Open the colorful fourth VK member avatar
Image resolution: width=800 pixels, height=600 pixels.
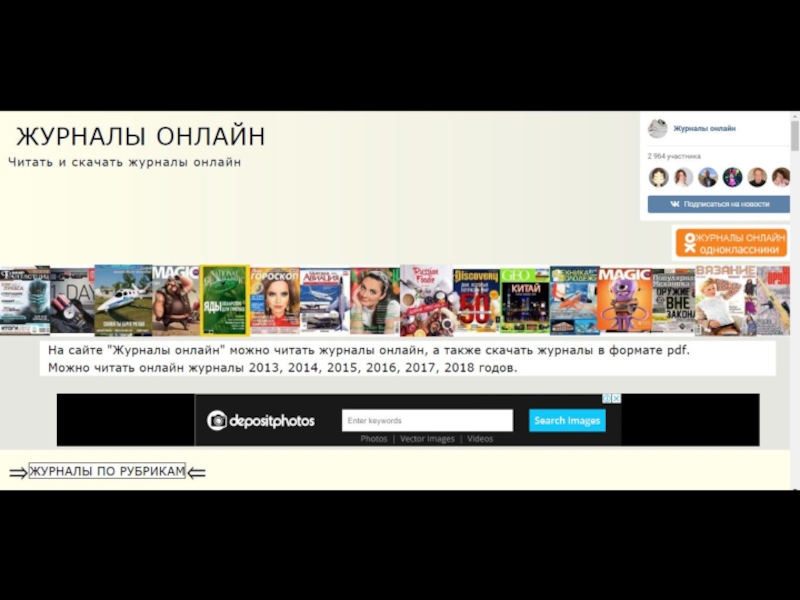(733, 177)
